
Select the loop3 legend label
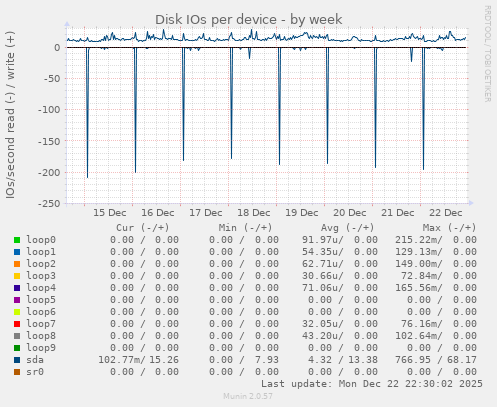pos(41,276)
